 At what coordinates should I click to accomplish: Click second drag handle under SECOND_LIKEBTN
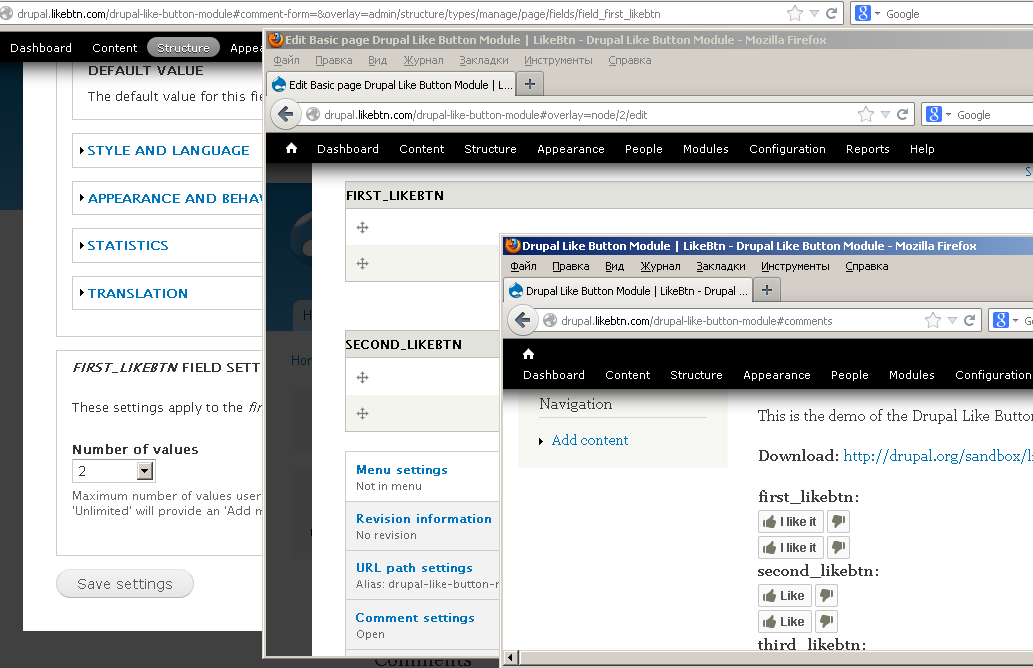pos(362,414)
